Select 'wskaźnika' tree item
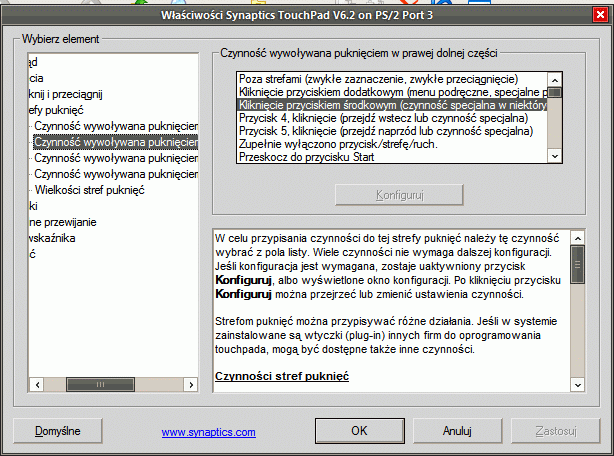Screen dimensions: 614x456 click(52, 238)
